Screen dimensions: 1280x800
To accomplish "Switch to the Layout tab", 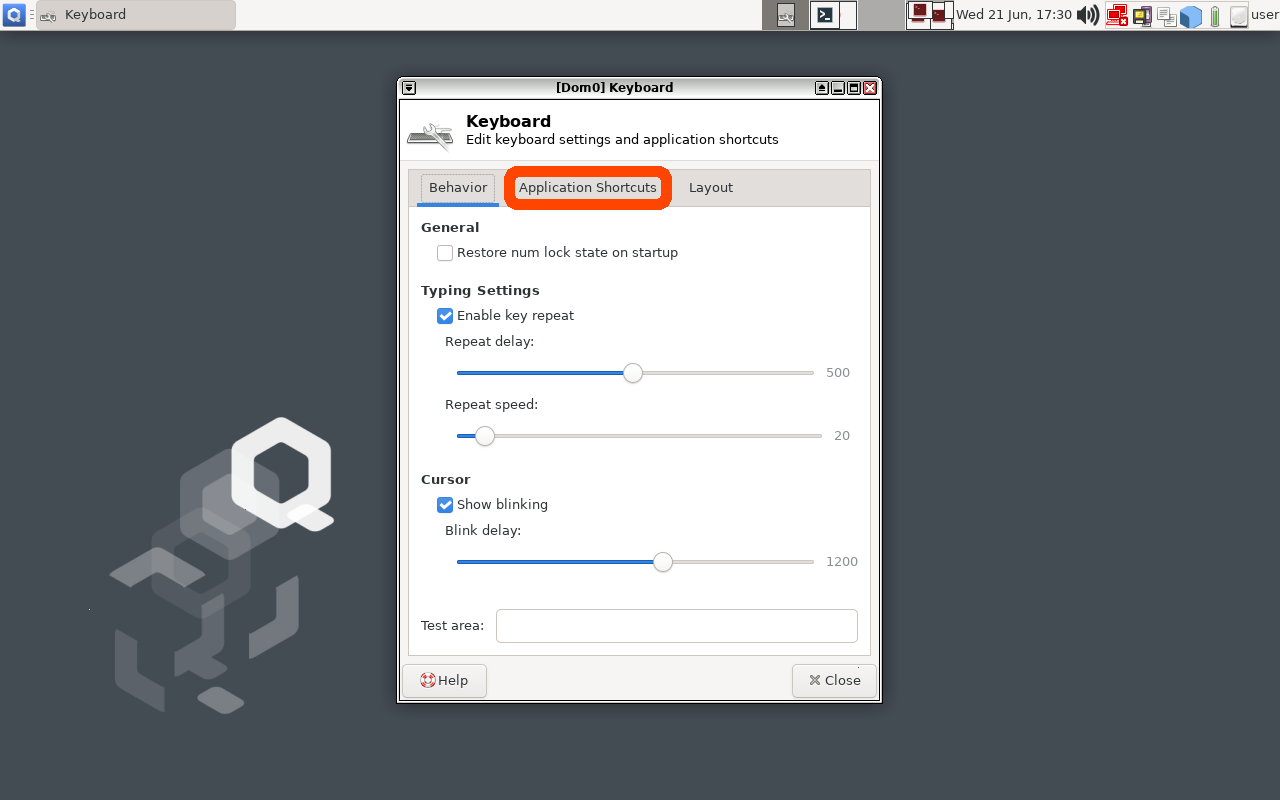I will tap(711, 188).
